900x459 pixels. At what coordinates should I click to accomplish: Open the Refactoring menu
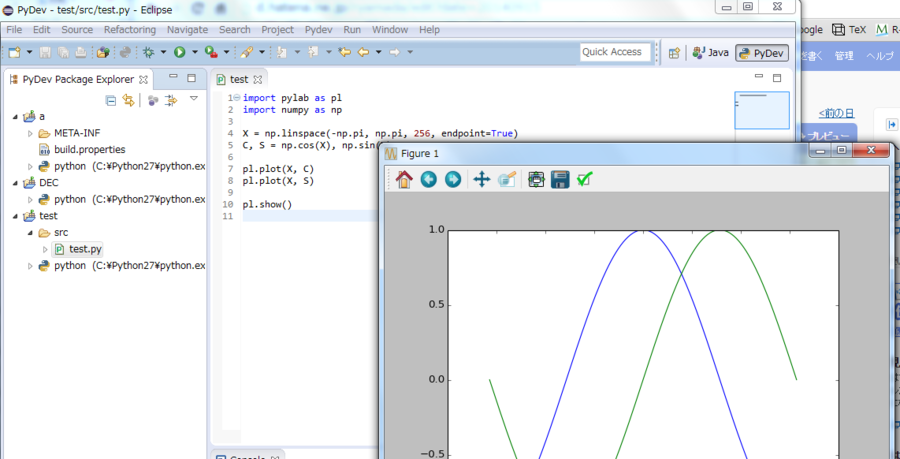[x=130, y=30]
